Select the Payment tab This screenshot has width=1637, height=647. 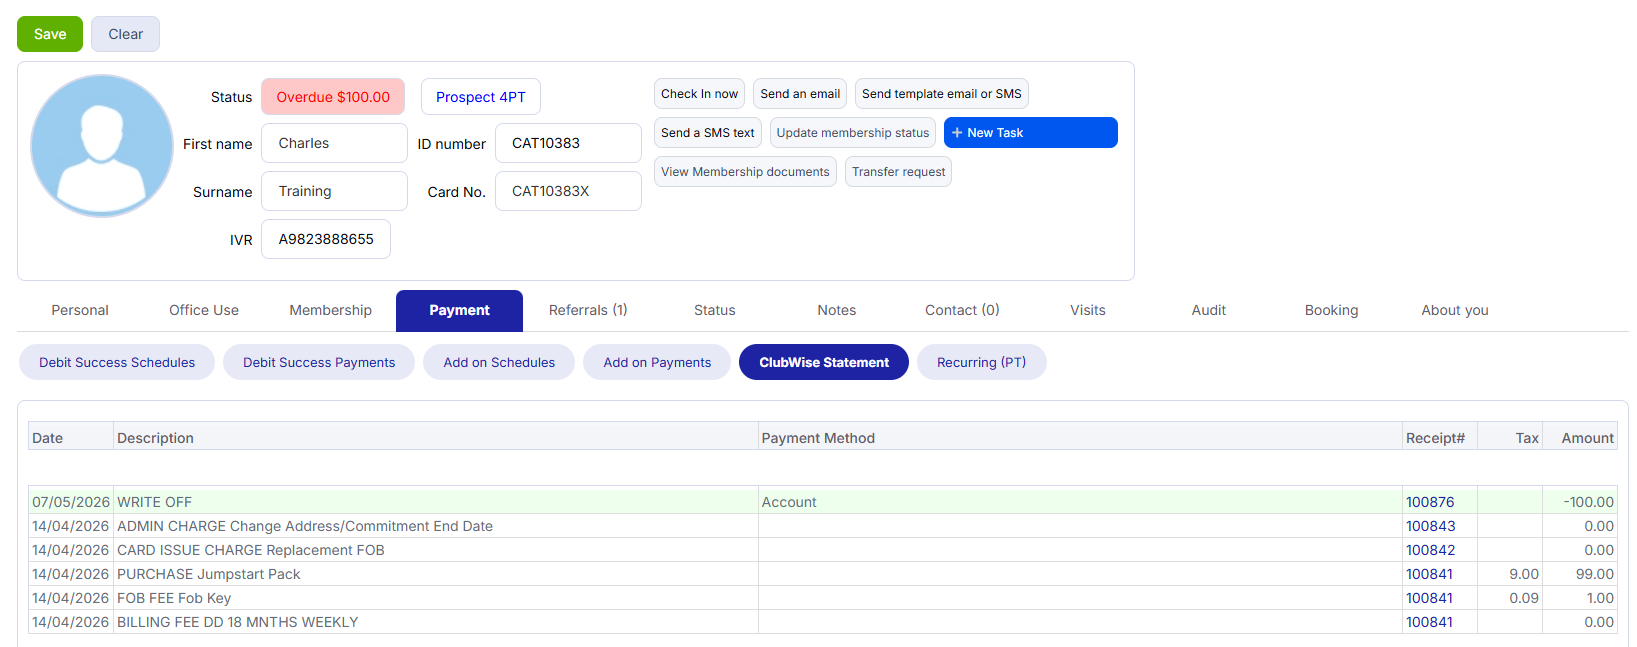point(460,310)
